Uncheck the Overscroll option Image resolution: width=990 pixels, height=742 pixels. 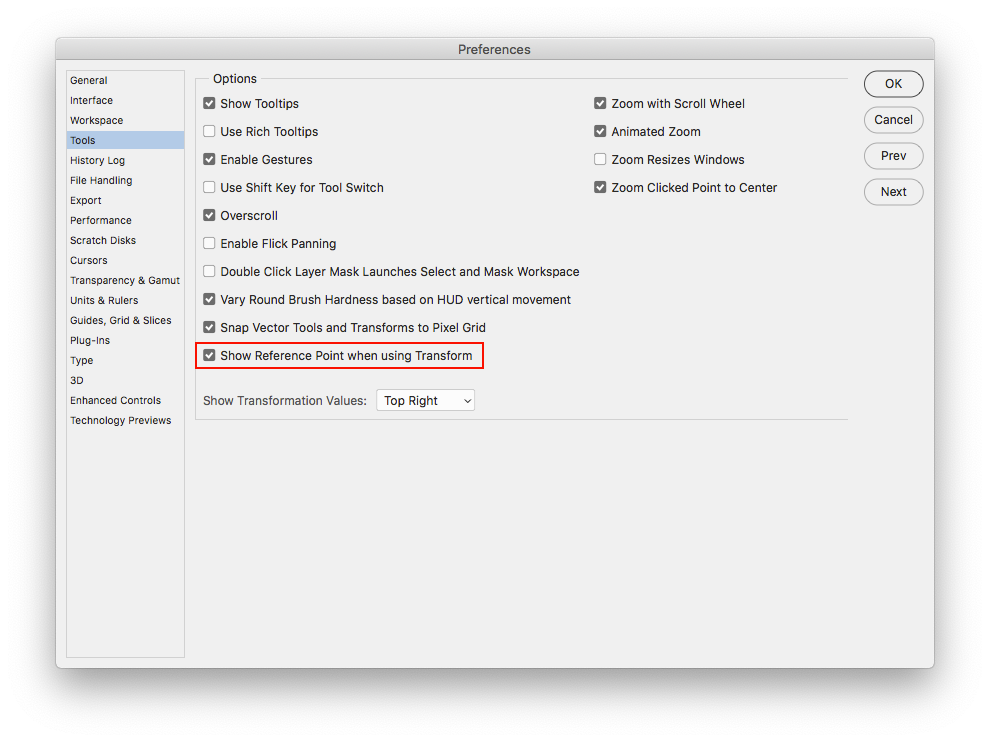pos(210,216)
